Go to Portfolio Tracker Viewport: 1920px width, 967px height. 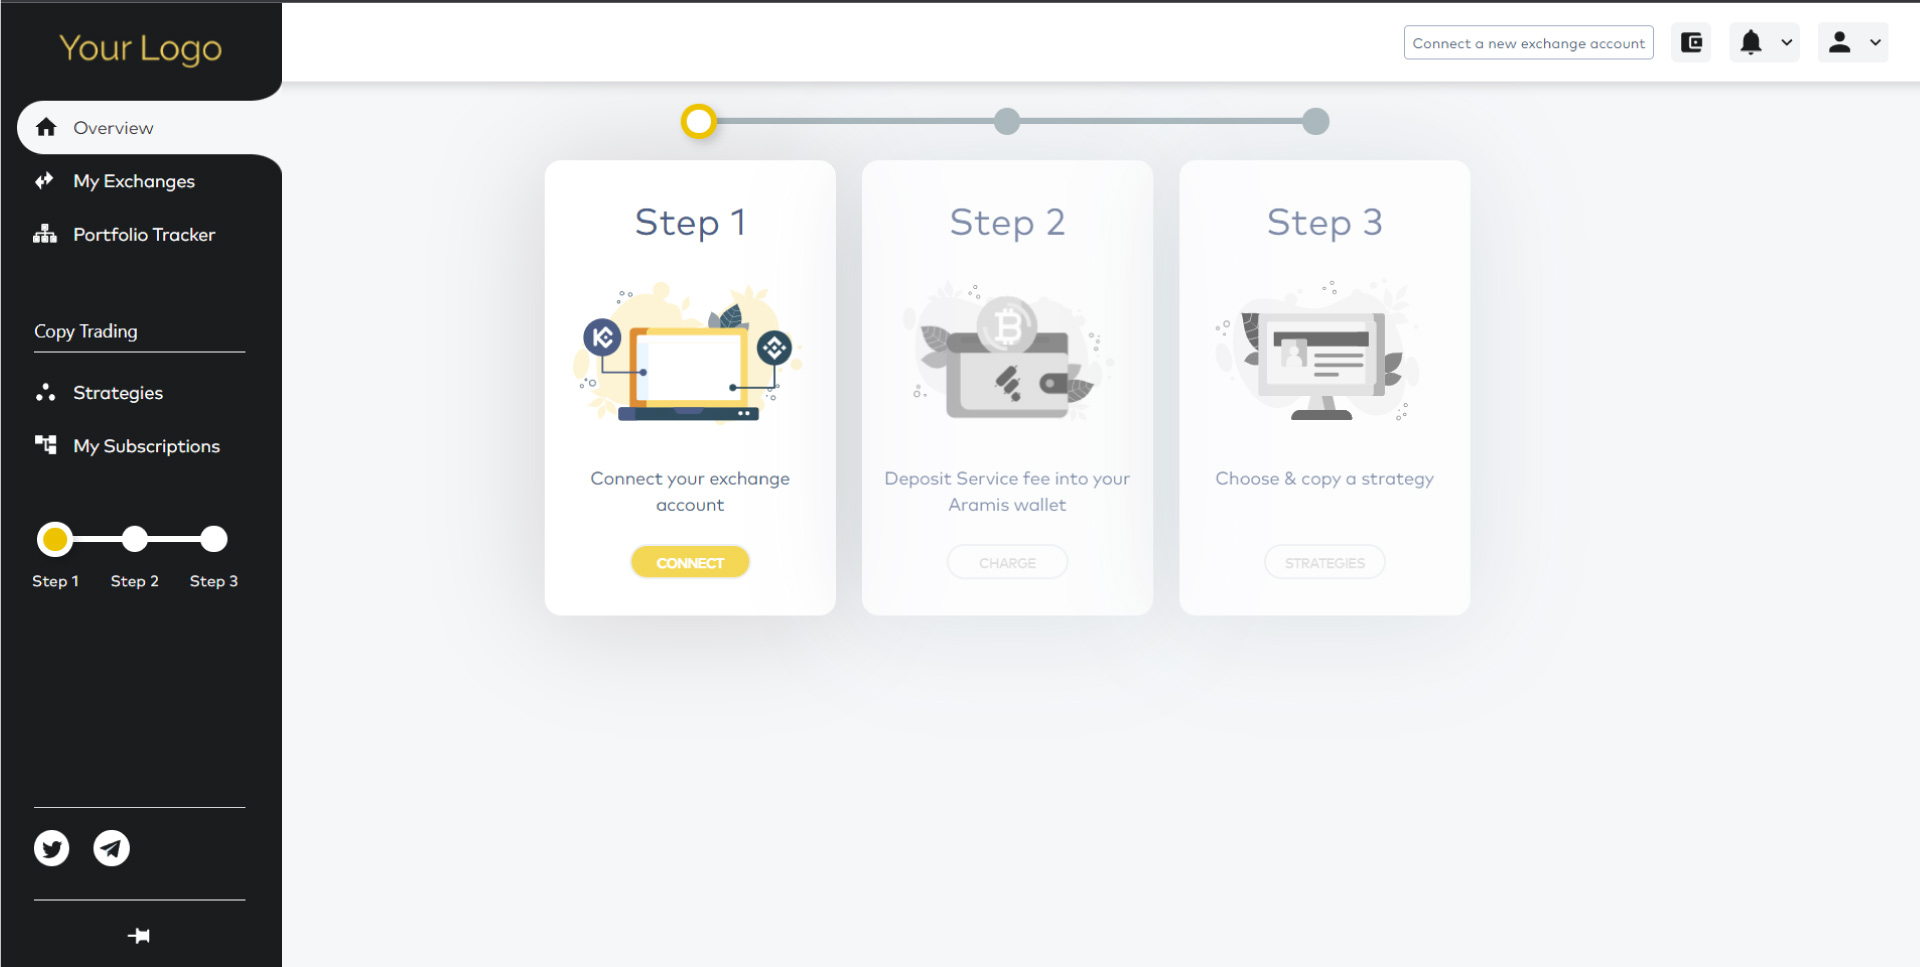144,234
